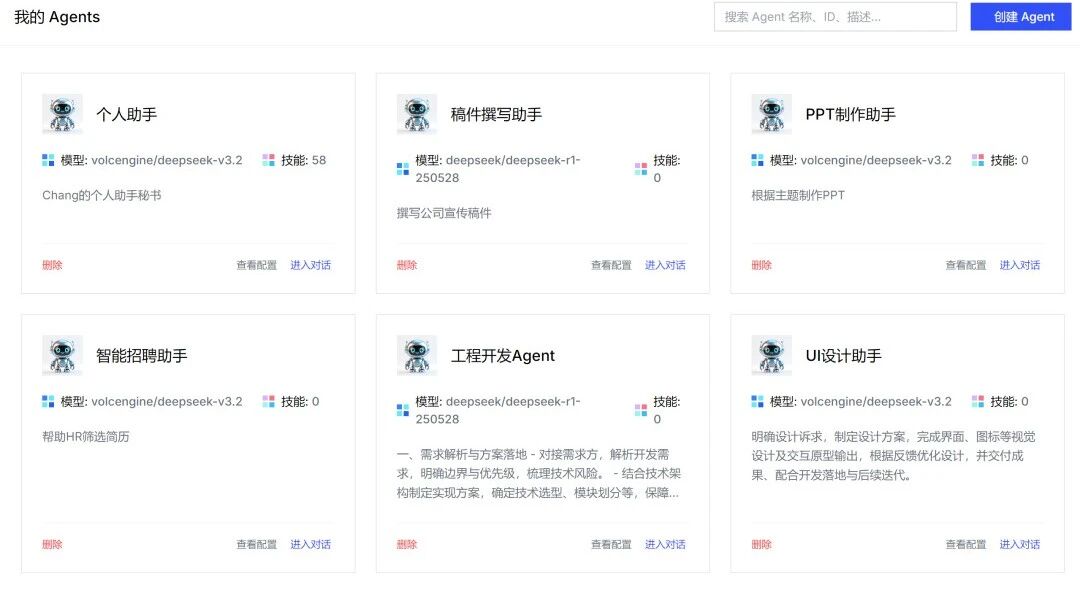Focus the 搜索 Agent search field
Screen dimensions: 1080x590
[834, 17]
